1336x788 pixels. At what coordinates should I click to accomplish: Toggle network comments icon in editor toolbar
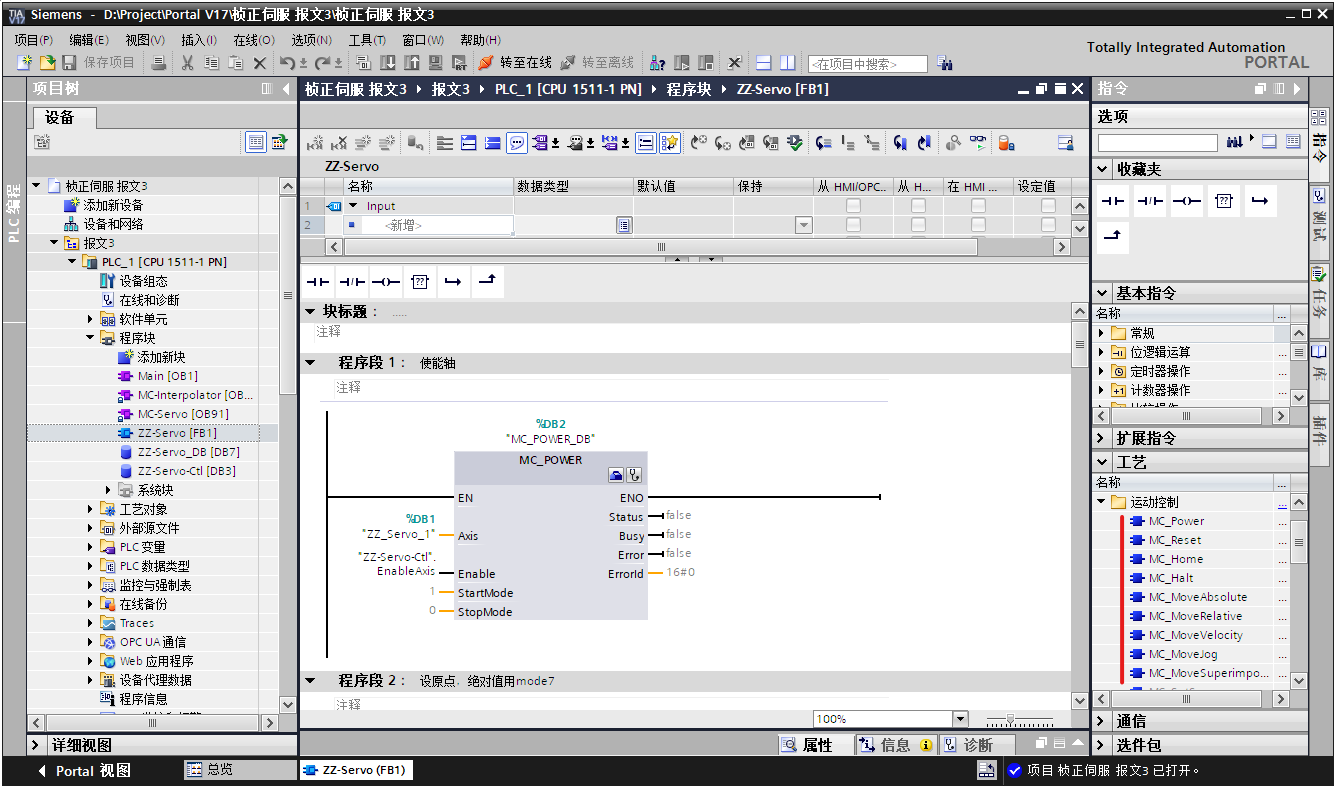517,143
